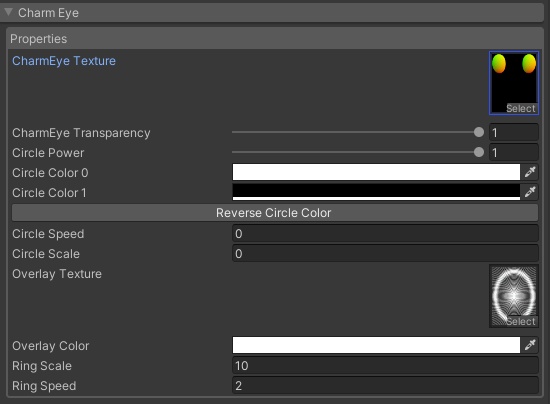Focus the Circle Speed value field
This screenshot has width=550, height=404.
tap(385, 234)
